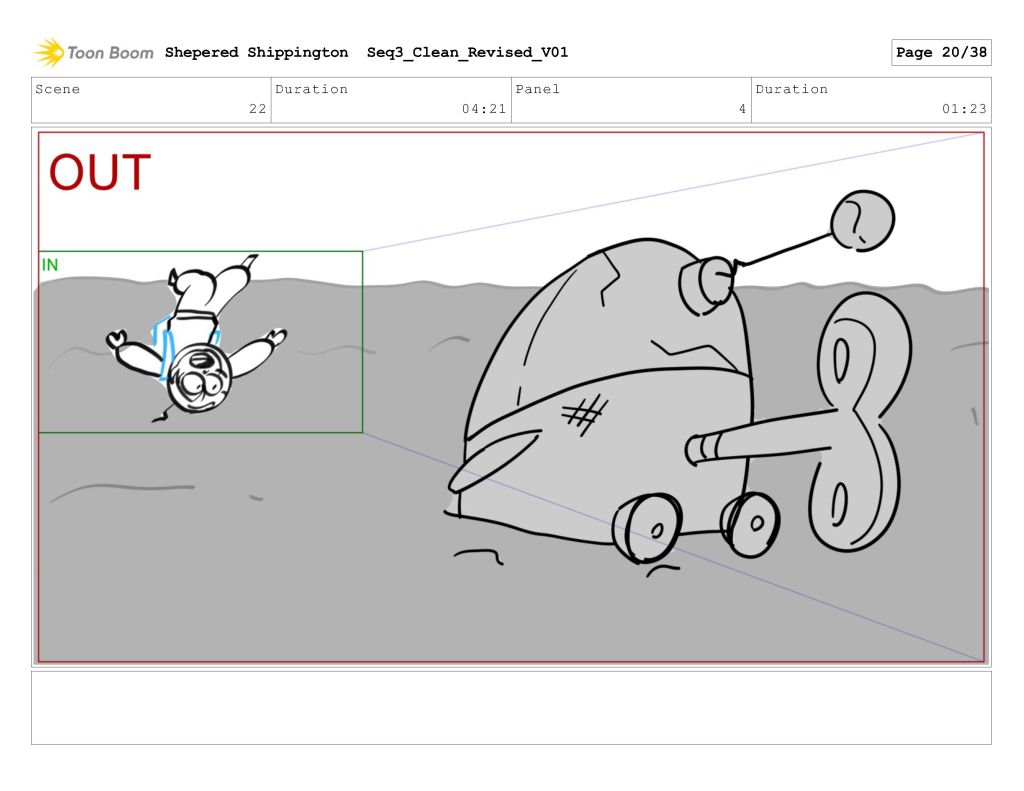1024x791 pixels.
Task: Click the red OUT camera label
Action: [x=100, y=173]
